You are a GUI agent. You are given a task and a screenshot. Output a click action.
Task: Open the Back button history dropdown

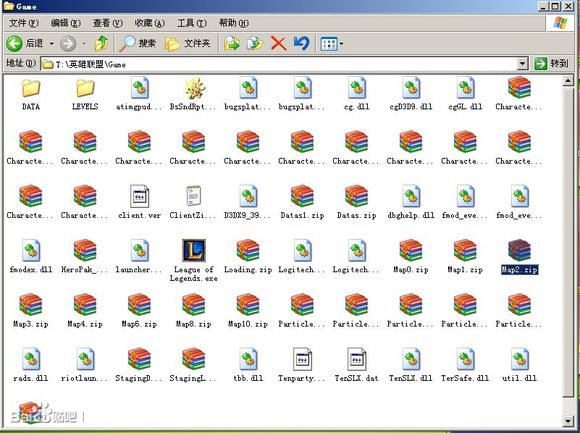point(51,44)
